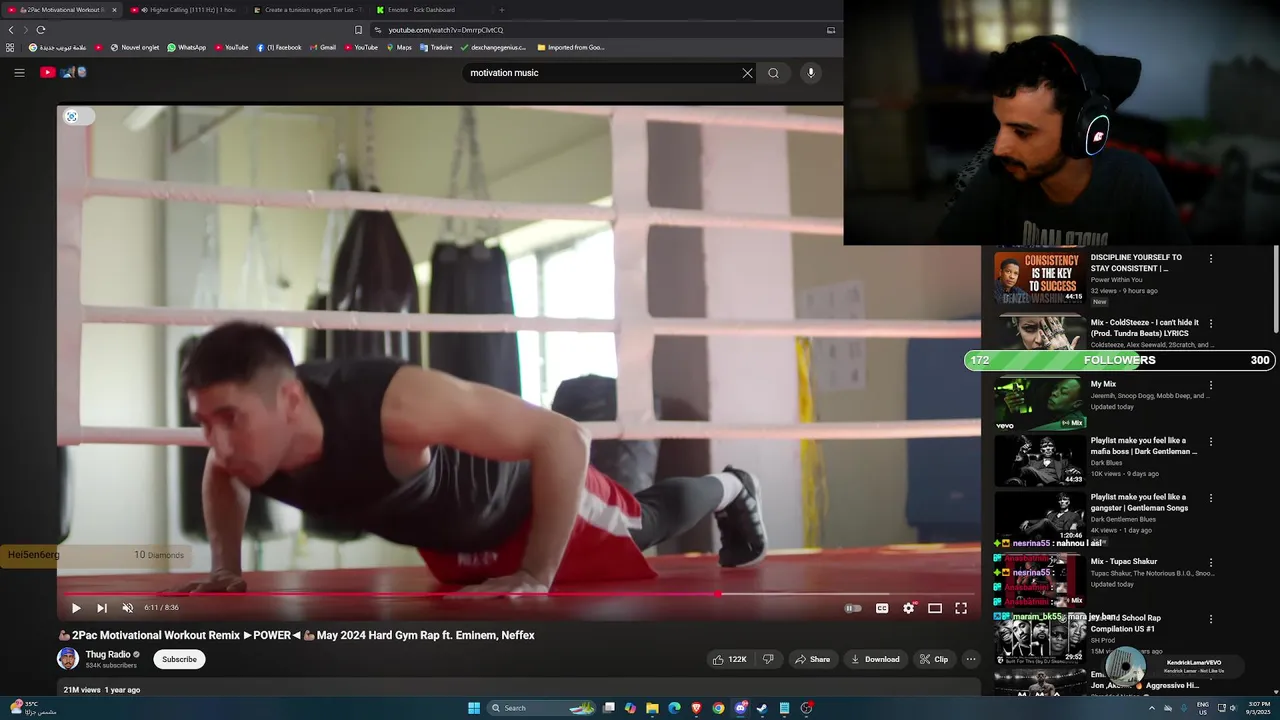
Task: Switch to the tunisian rappers Tier List tab
Action: 307,10
